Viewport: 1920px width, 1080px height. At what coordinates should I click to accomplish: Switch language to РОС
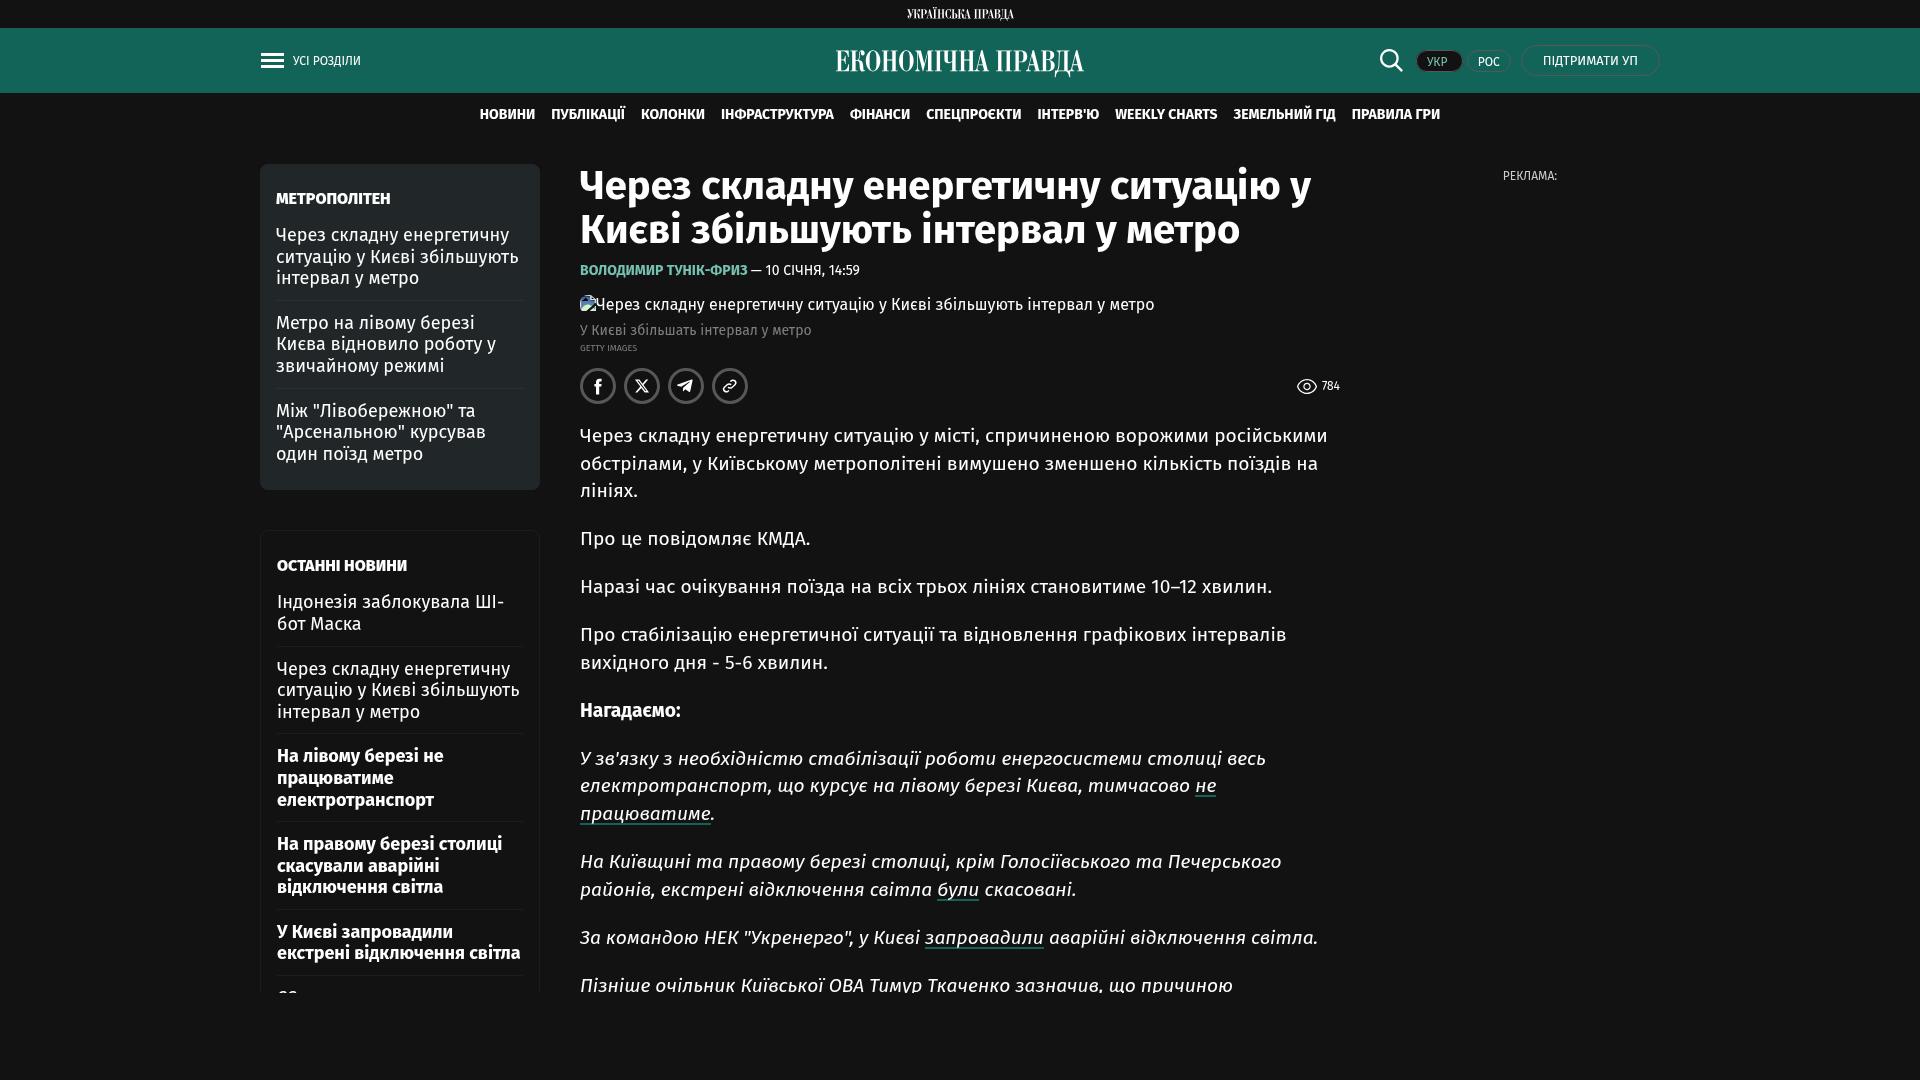point(1488,62)
